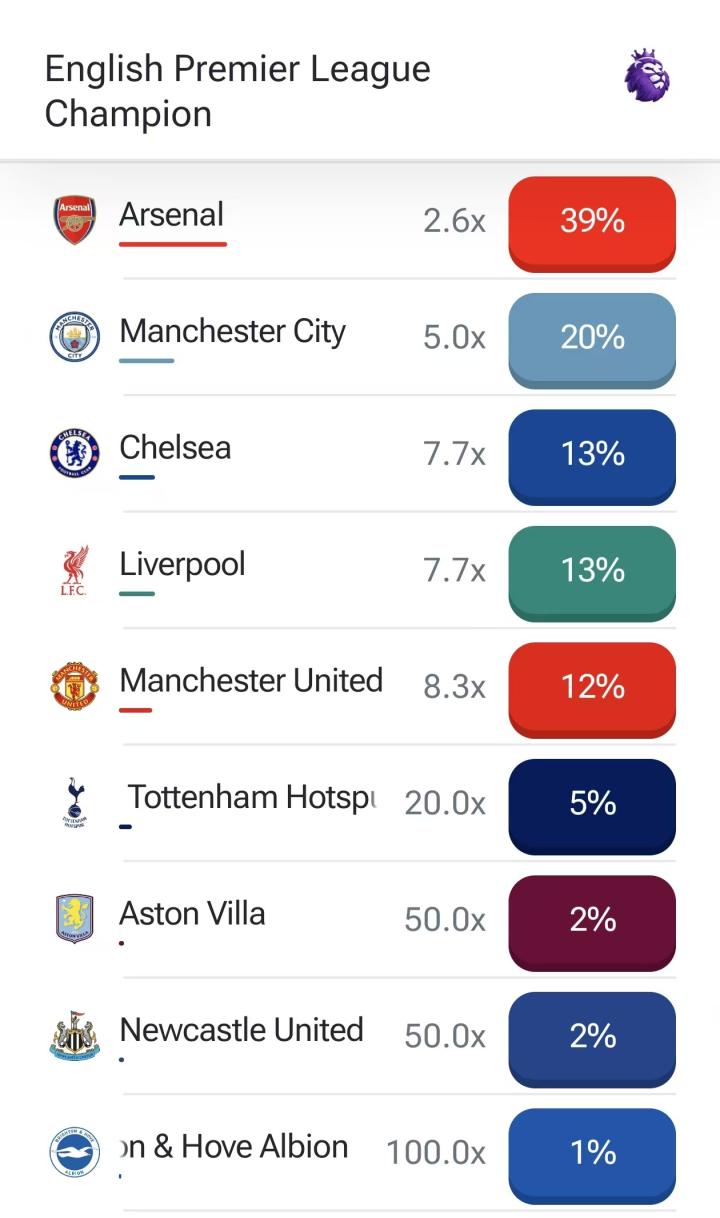Choose Manchester City's 20% button
The width and height of the screenshot is (720, 1218).
(592, 340)
